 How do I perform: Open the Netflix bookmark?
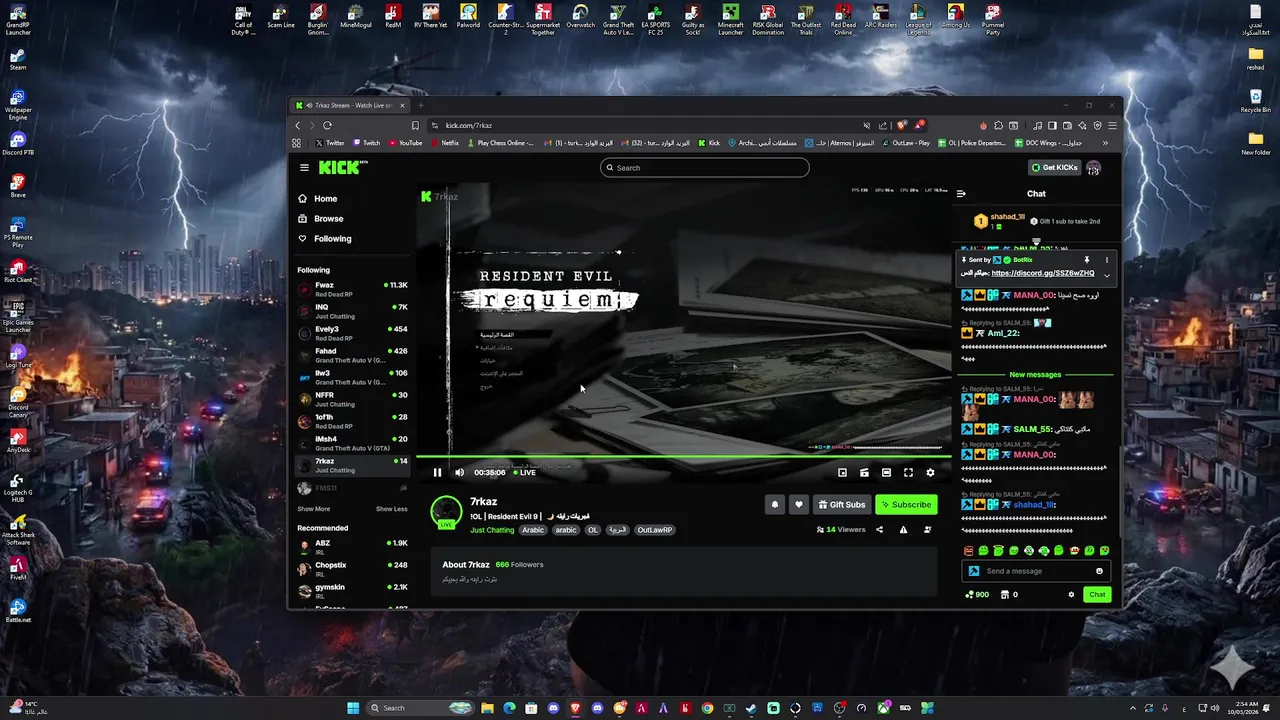(445, 143)
